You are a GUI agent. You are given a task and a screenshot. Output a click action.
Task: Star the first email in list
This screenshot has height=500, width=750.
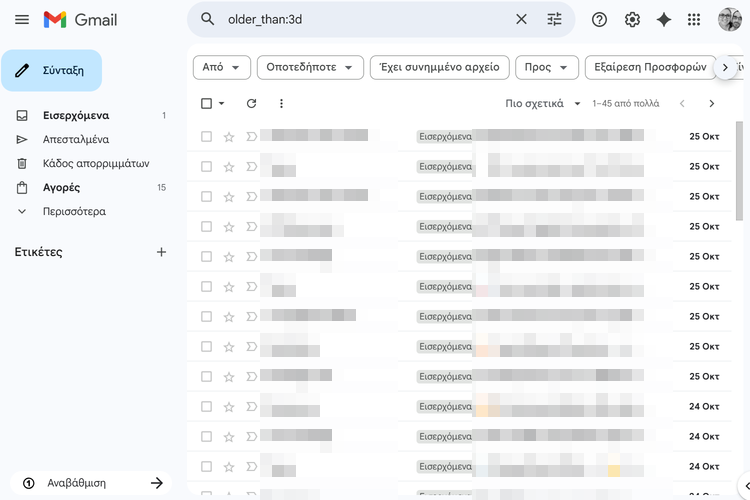coord(229,136)
